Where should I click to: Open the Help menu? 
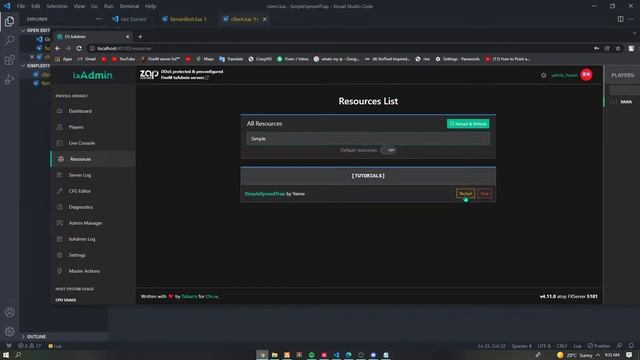point(150,6)
